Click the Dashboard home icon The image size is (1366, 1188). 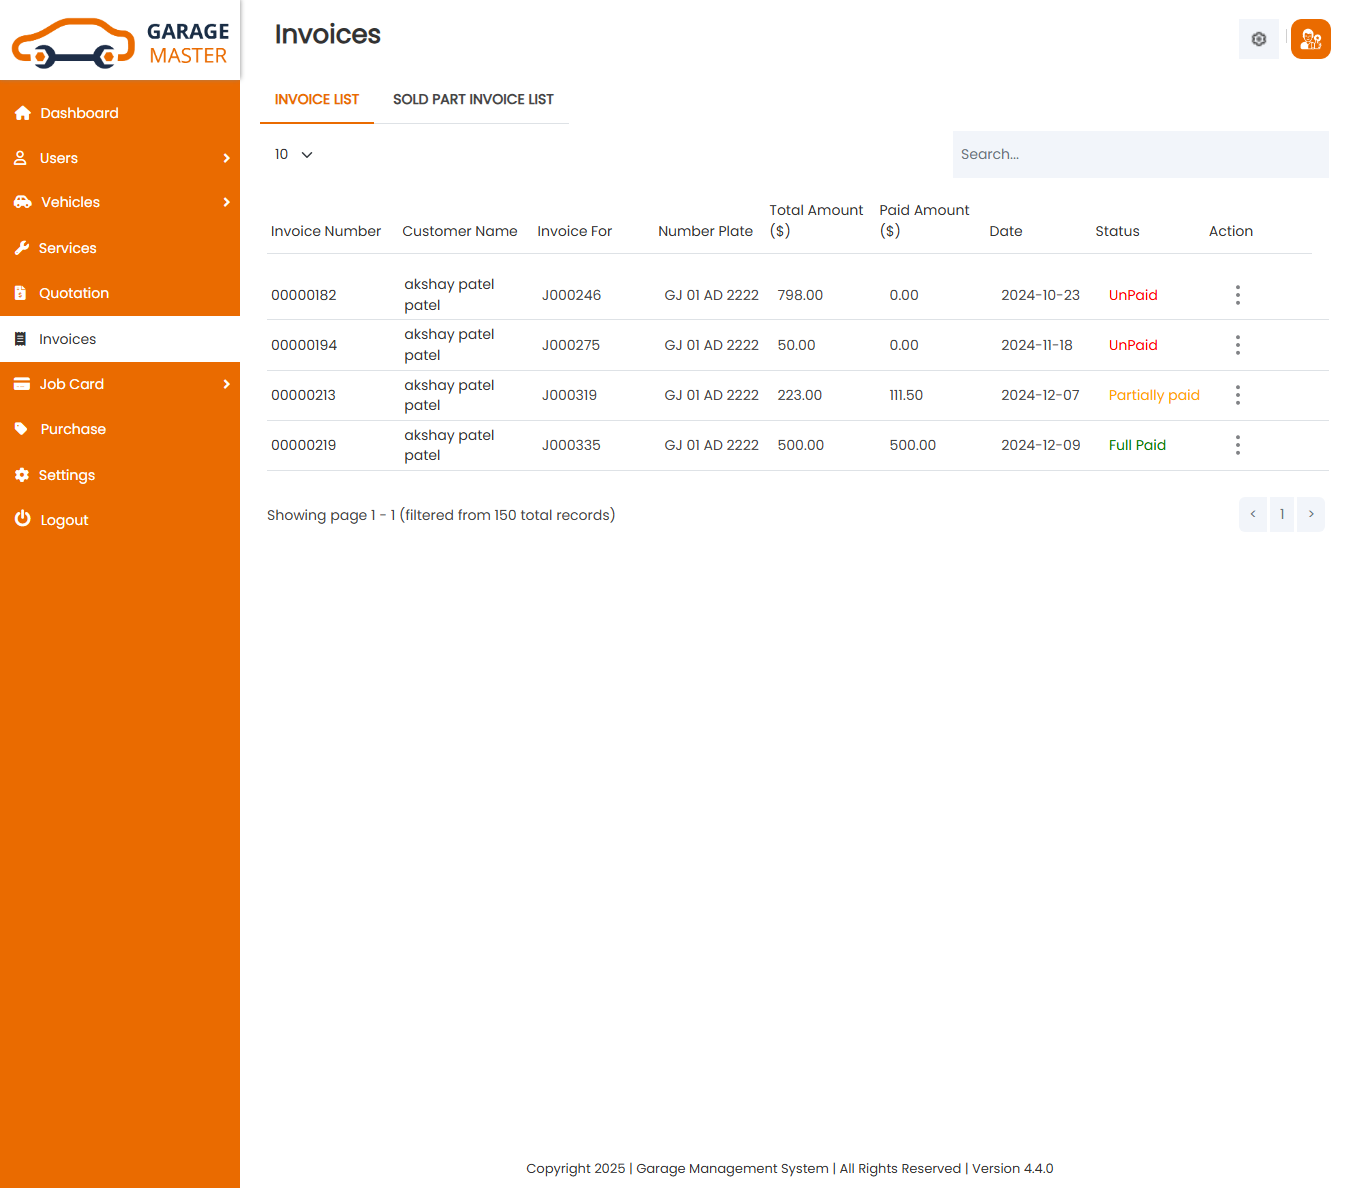coord(22,113)
